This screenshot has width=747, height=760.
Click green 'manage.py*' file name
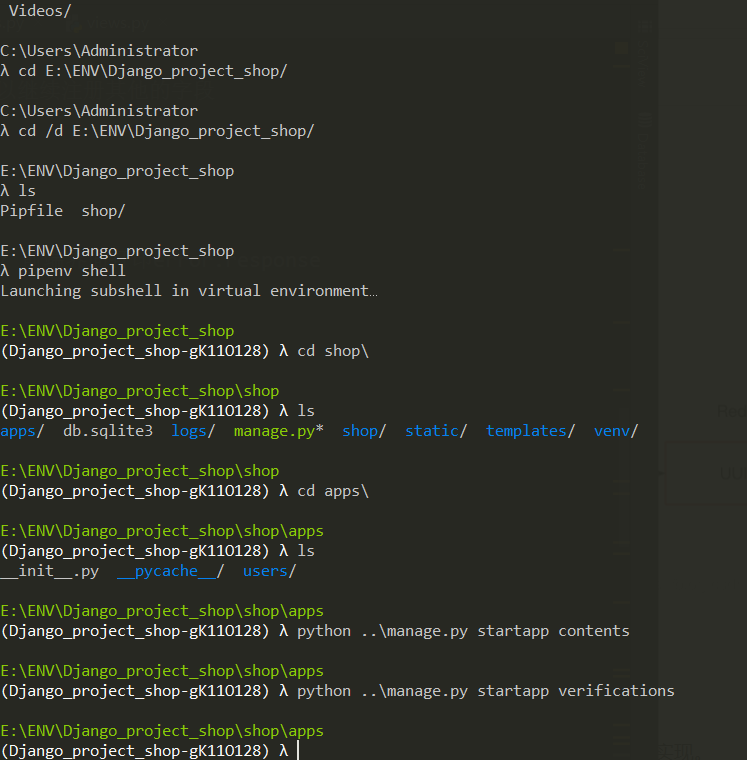click(x=279, y=431)
